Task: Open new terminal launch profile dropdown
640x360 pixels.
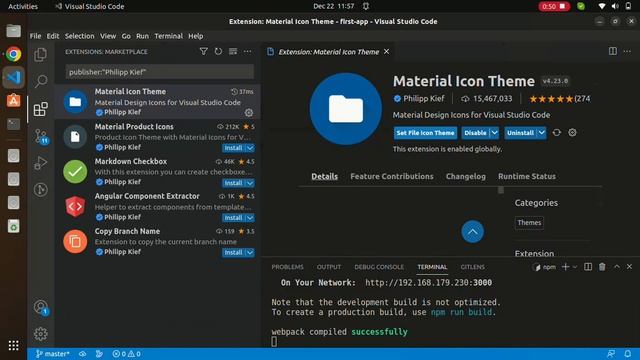Action: pyautogui.click(x=575, y=267)
